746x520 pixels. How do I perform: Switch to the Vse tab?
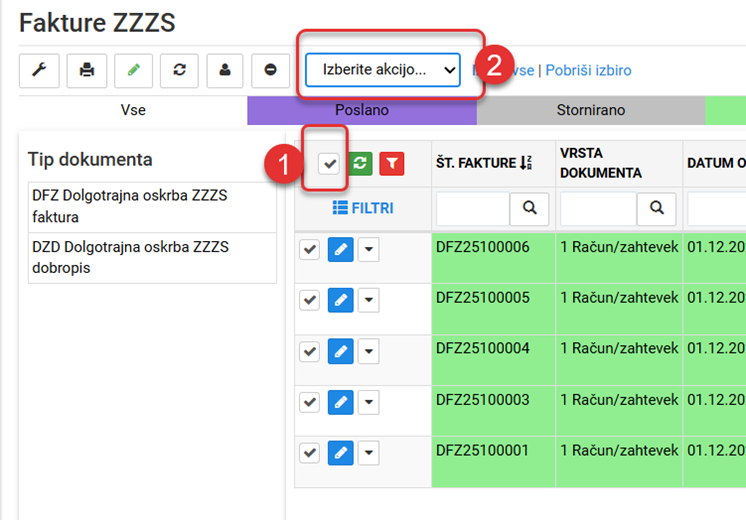133,110
